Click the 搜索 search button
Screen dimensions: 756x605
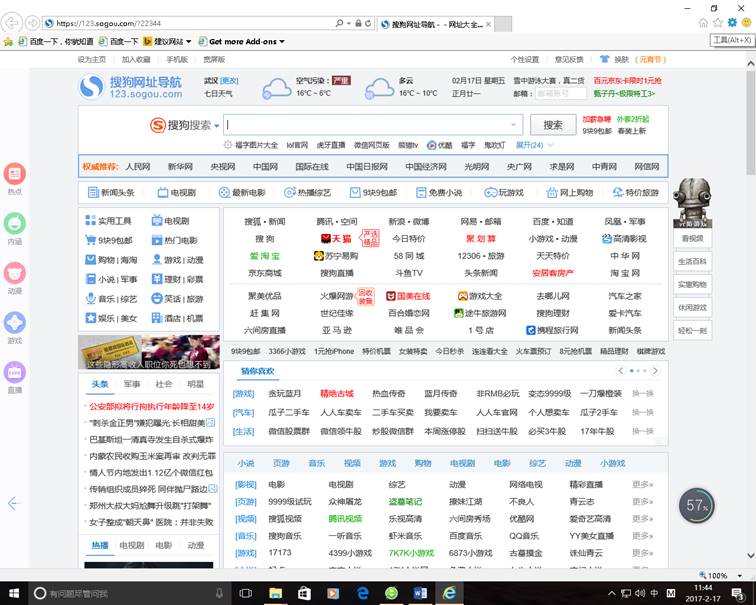tap(553, 125)
